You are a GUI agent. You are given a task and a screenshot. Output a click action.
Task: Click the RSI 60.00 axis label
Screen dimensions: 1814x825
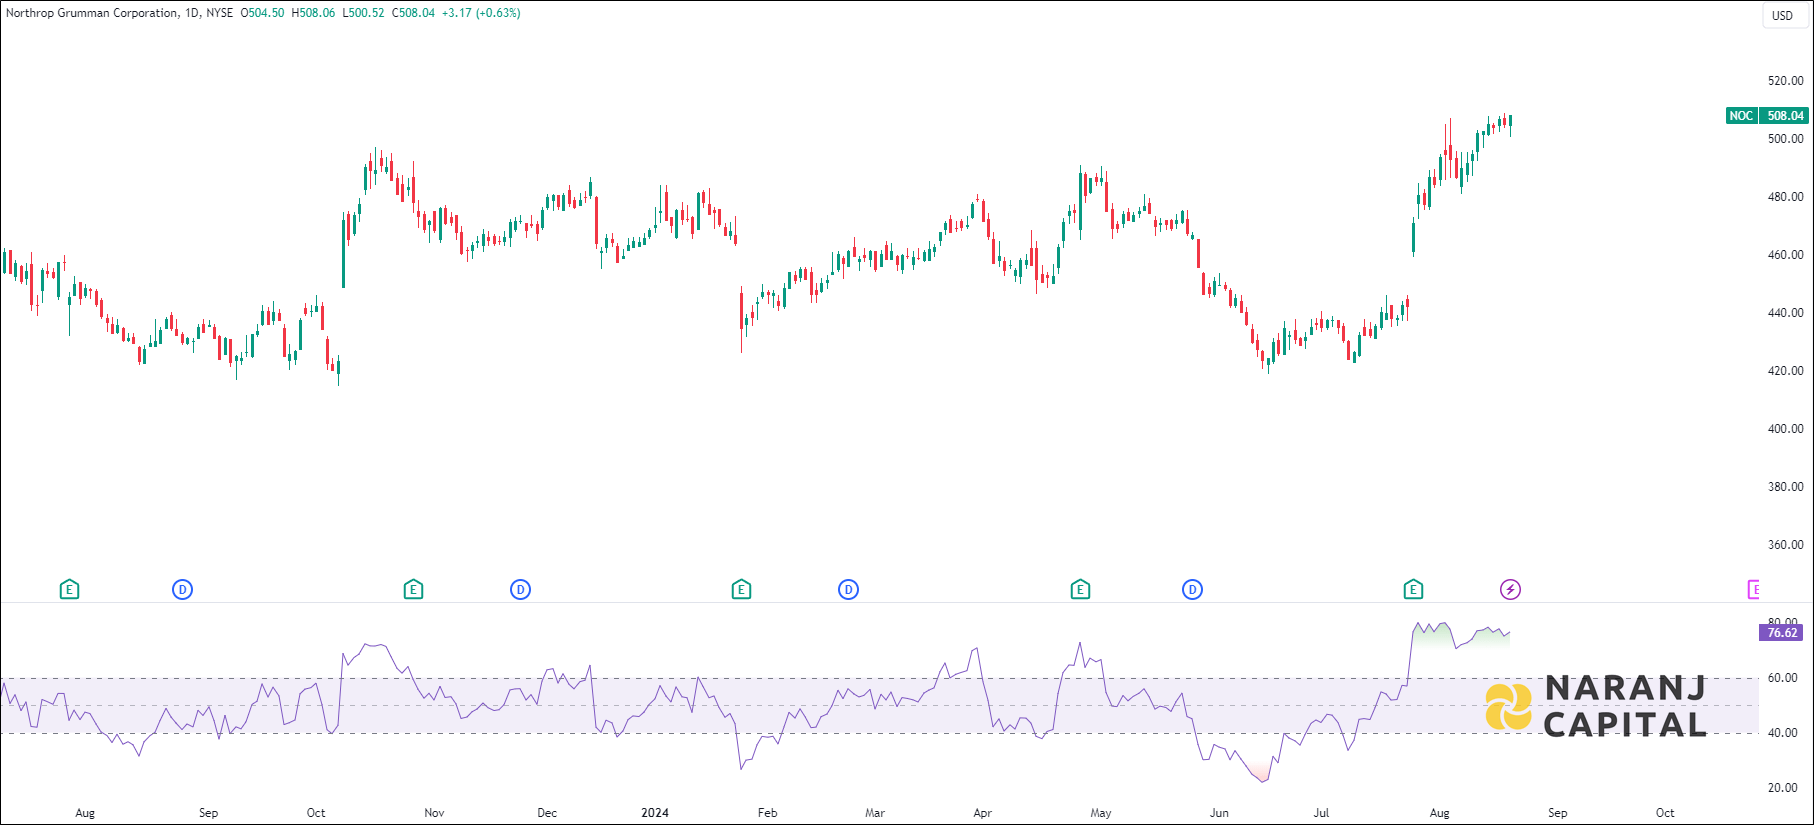(x=1782, y=678)
